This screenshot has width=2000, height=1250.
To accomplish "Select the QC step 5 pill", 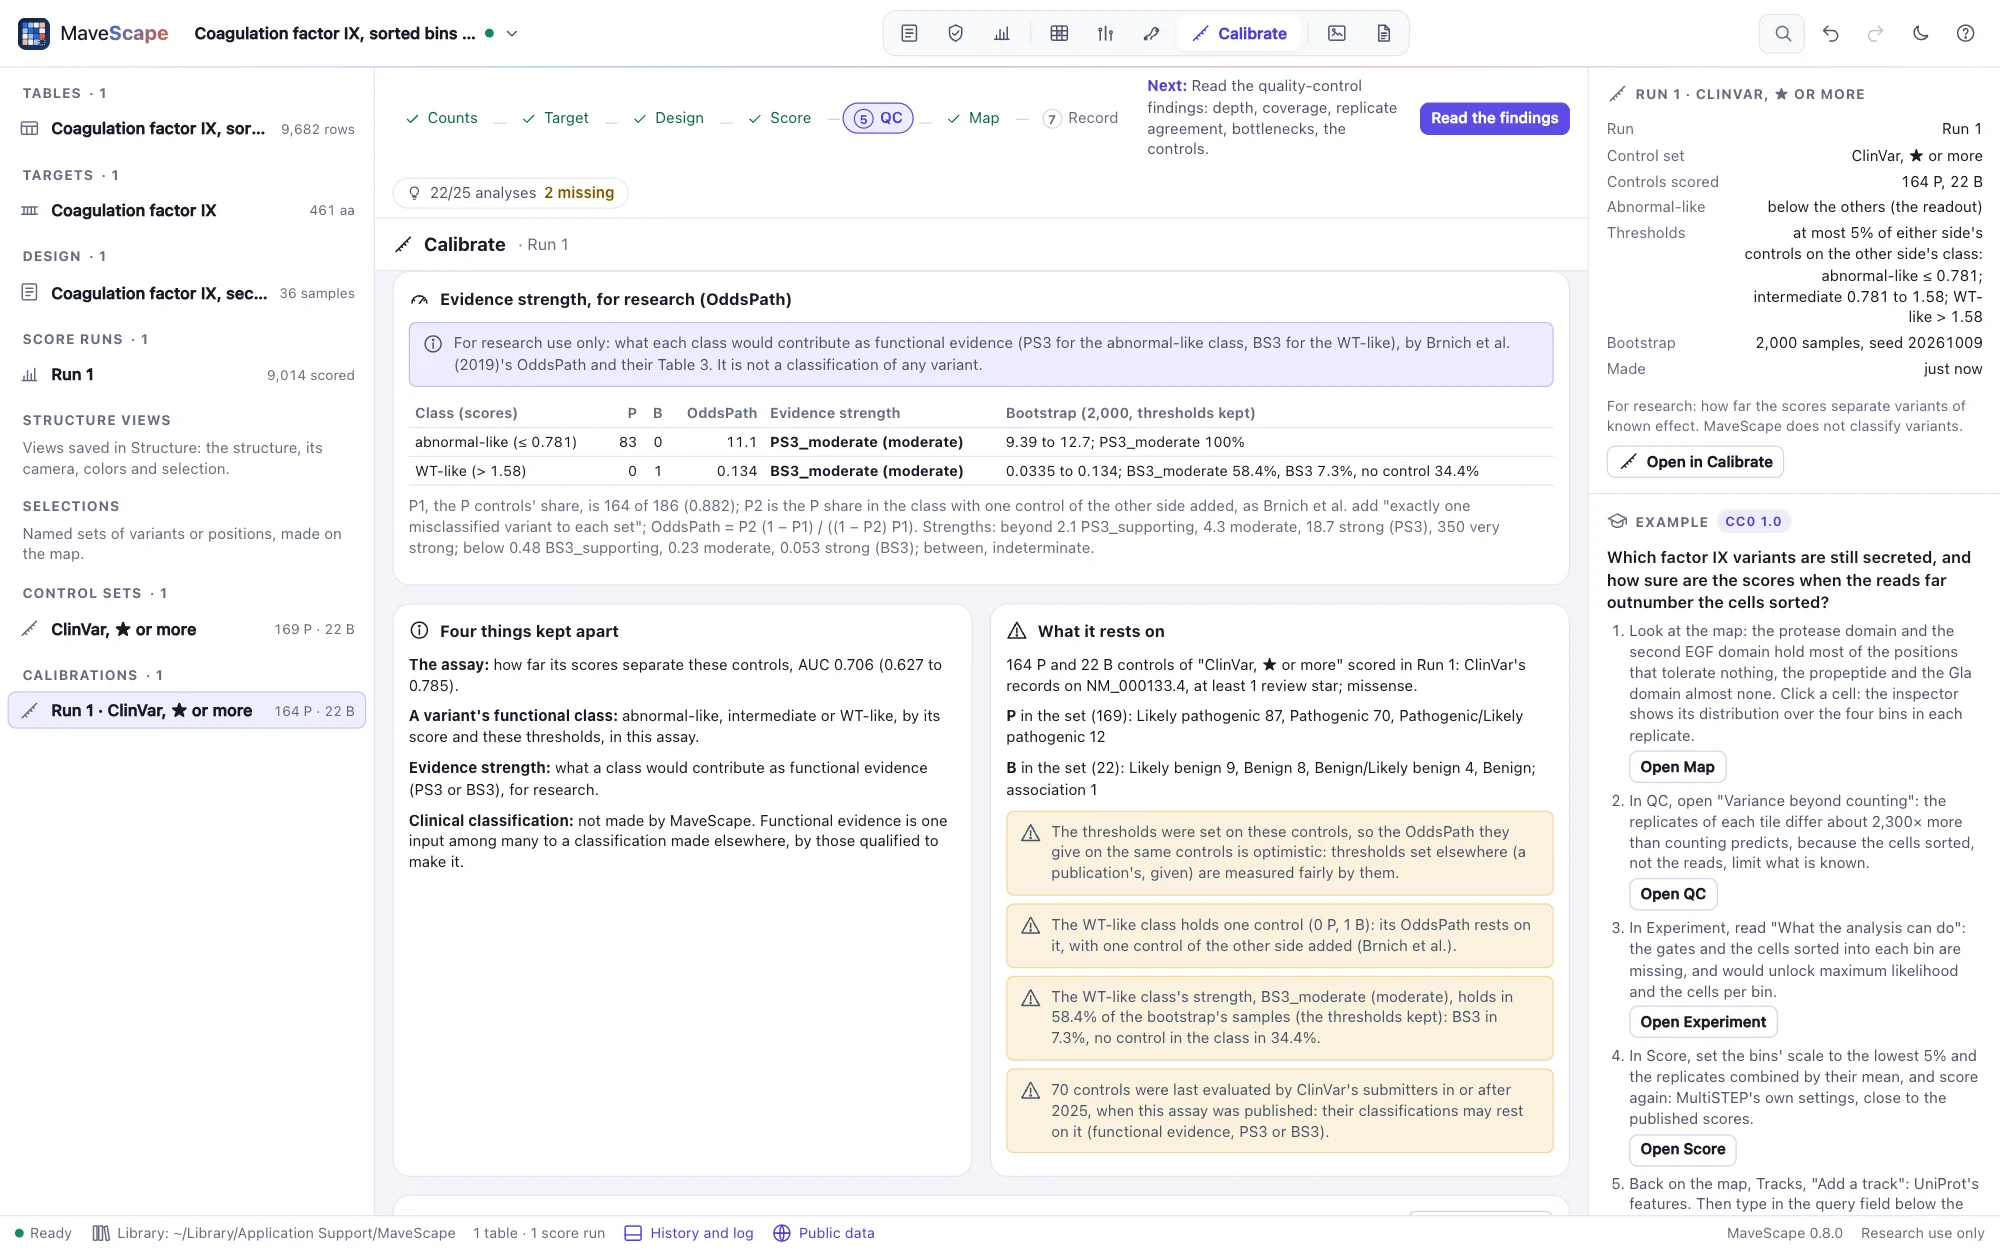I will pyautogui.click(x=878, y=118).
